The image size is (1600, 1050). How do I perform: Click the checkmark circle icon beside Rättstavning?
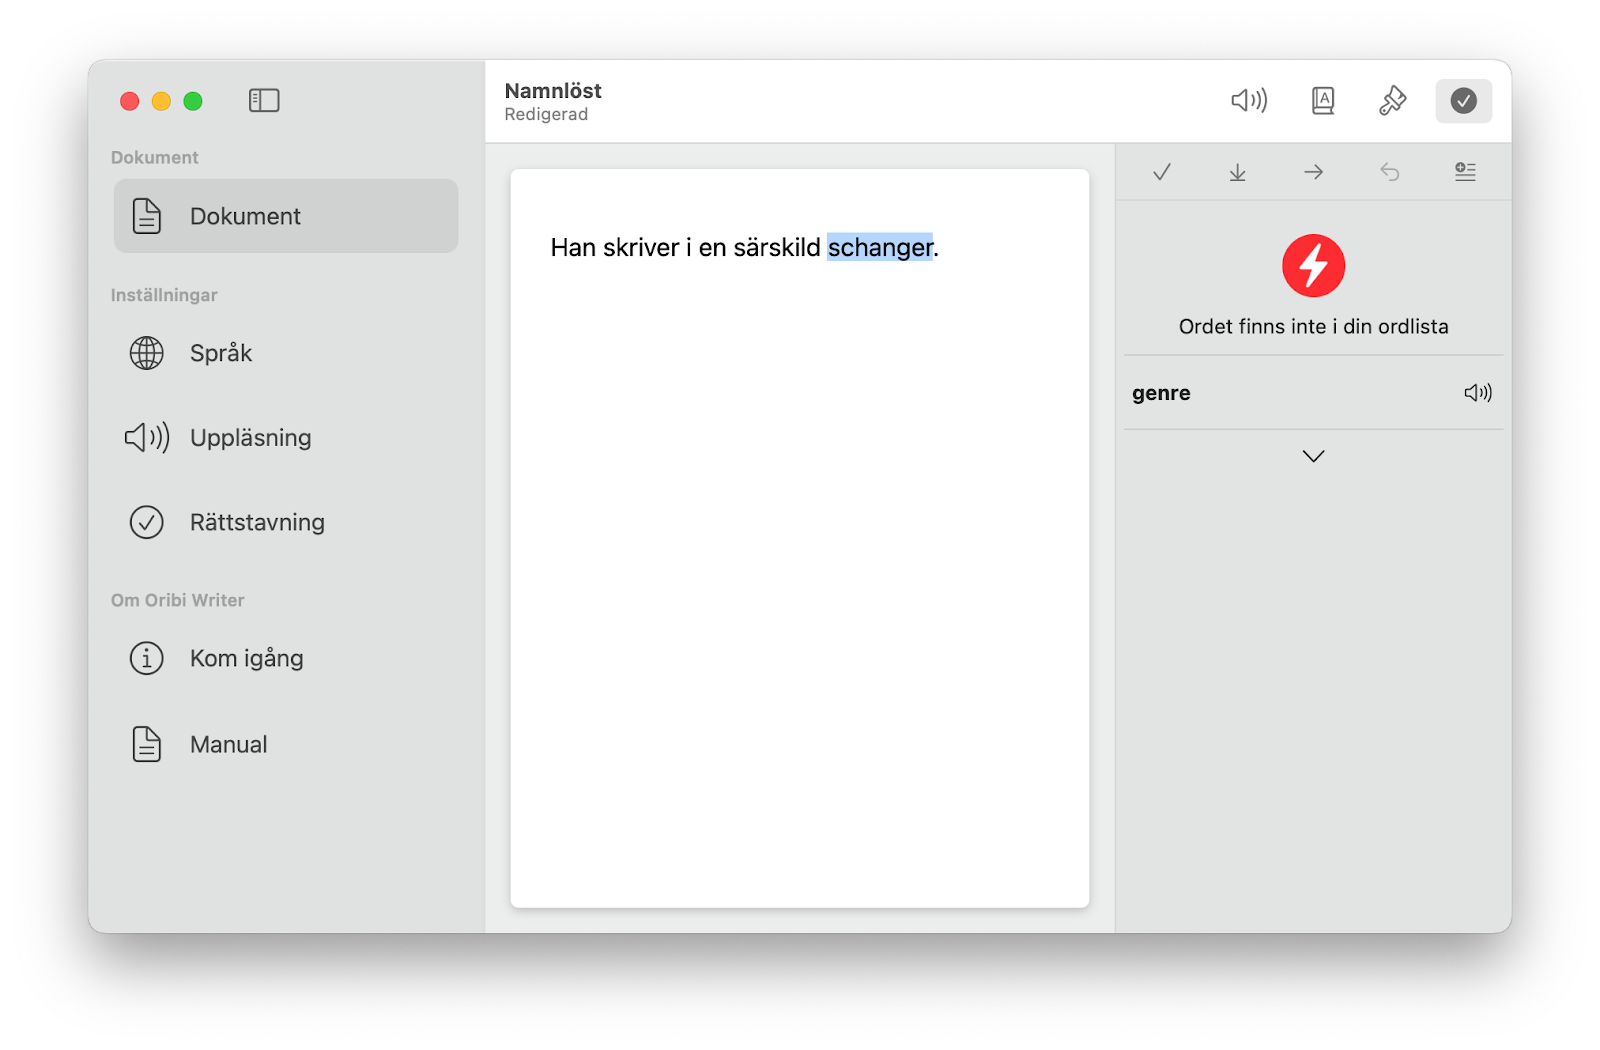[147, 522]
